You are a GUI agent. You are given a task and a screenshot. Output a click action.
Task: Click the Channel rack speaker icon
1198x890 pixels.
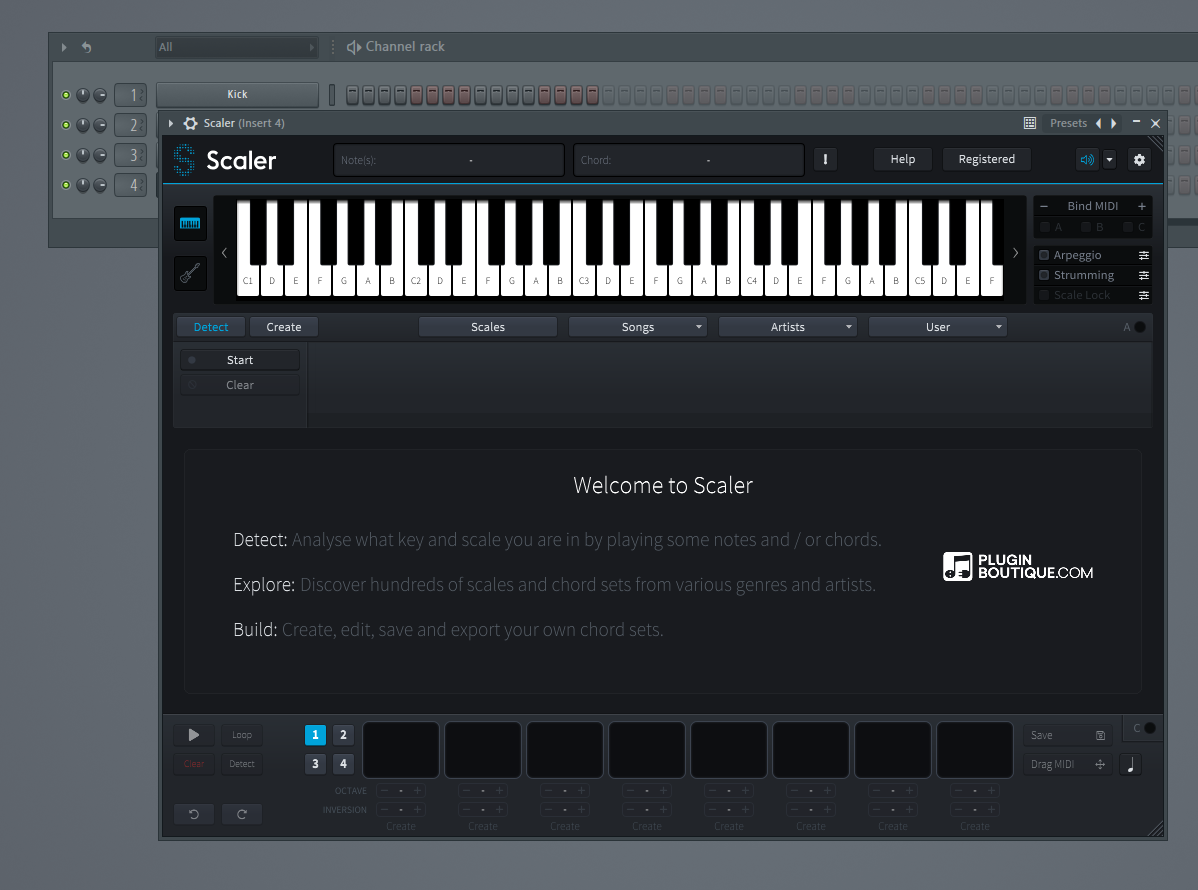coord(354,47)
